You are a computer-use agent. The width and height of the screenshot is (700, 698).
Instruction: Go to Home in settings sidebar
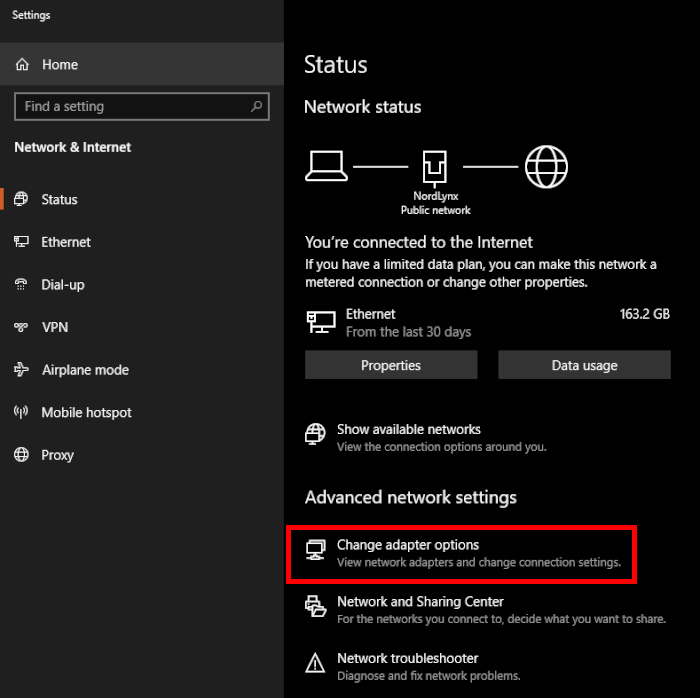tap(142, 65)
